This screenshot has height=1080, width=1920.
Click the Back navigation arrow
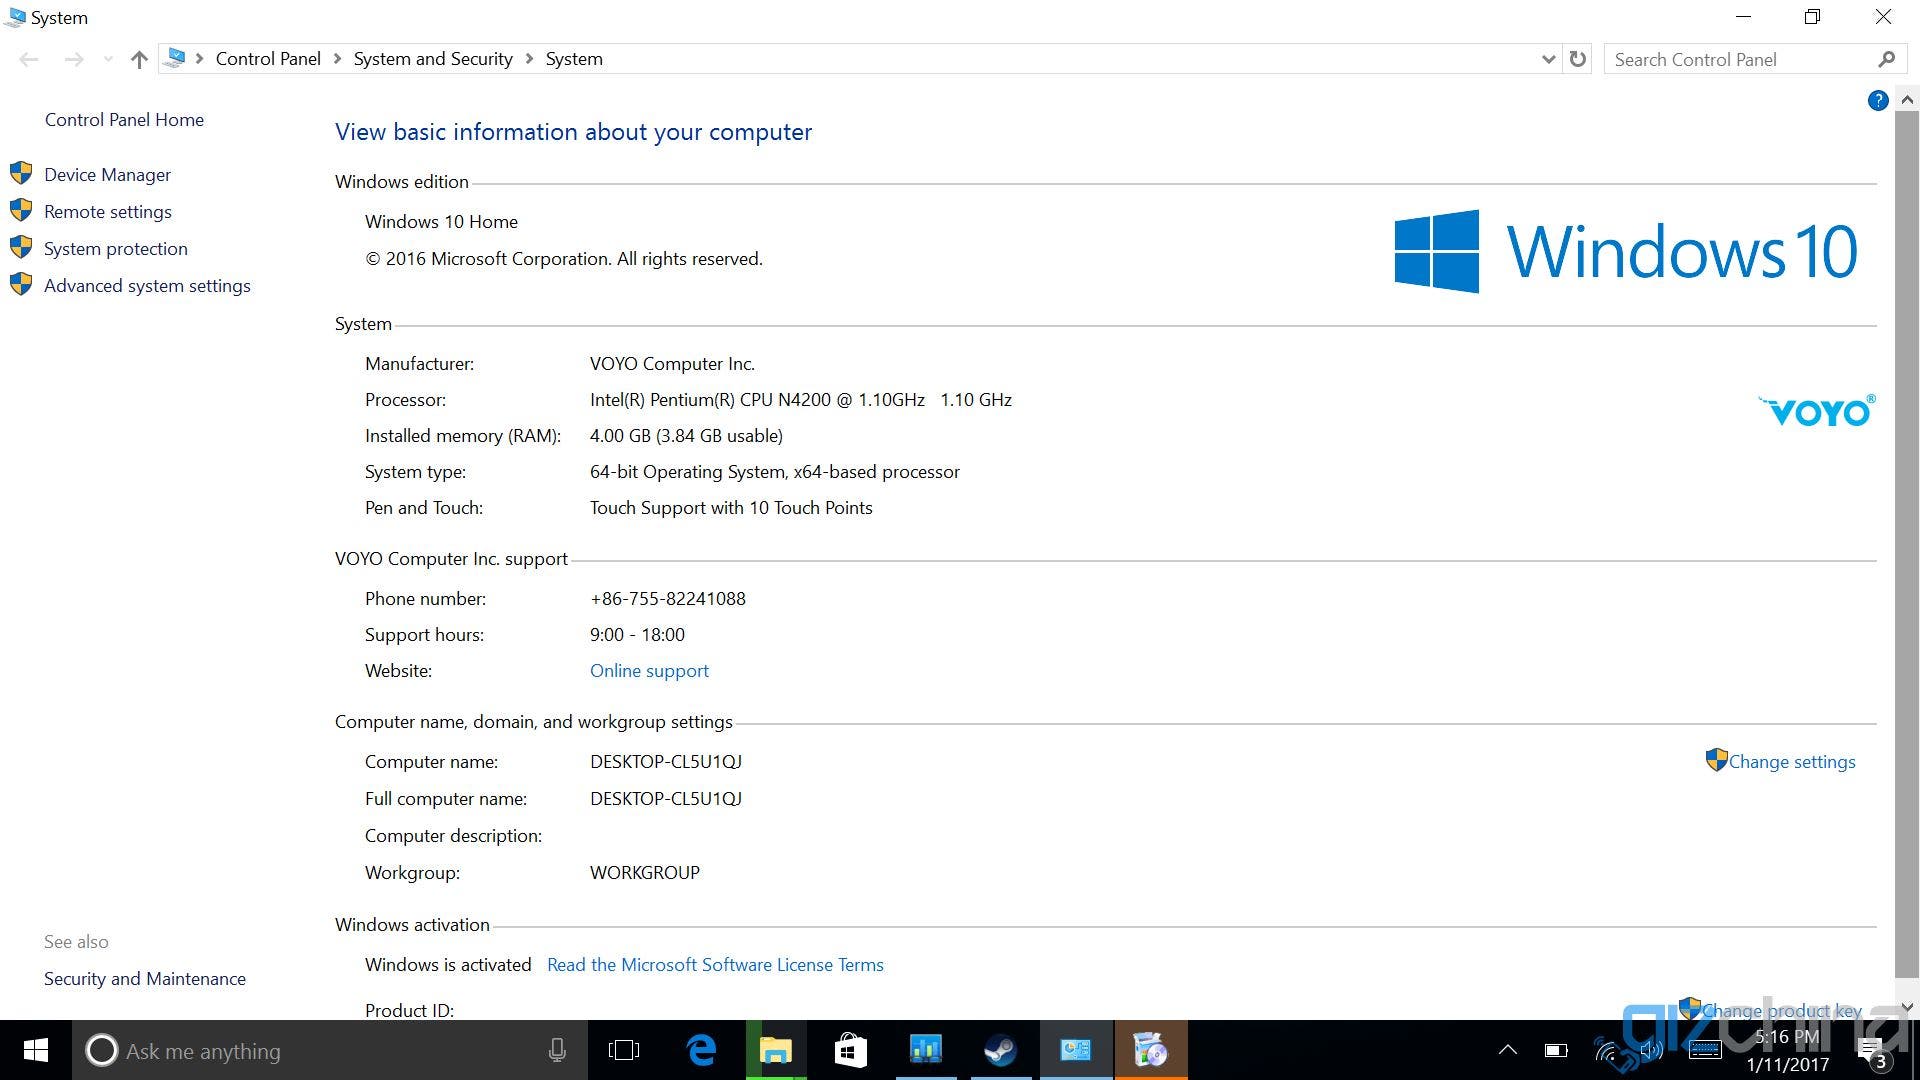click(x=29, y=59)
